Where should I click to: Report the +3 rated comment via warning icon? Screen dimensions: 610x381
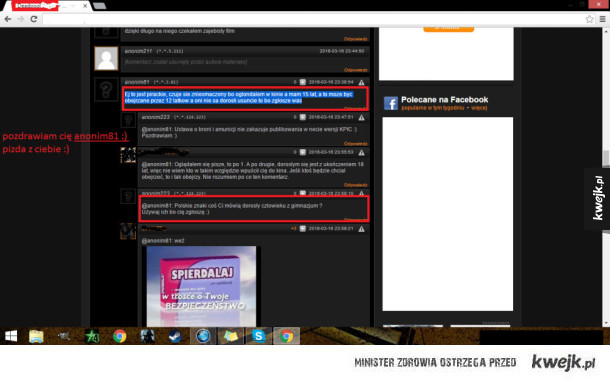coord(361,229)
